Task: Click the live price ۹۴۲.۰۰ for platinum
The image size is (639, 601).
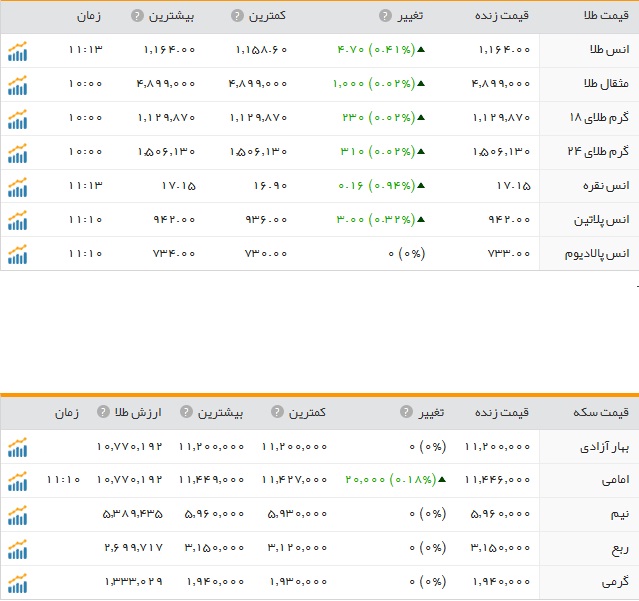Action: point(509,220)
